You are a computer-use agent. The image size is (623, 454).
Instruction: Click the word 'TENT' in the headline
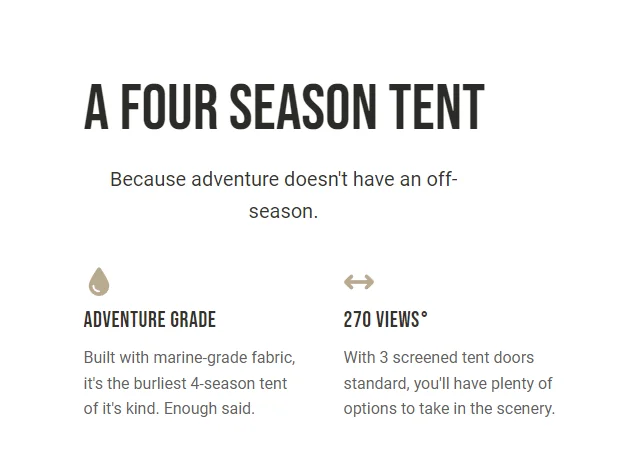(x=437, y=107)
